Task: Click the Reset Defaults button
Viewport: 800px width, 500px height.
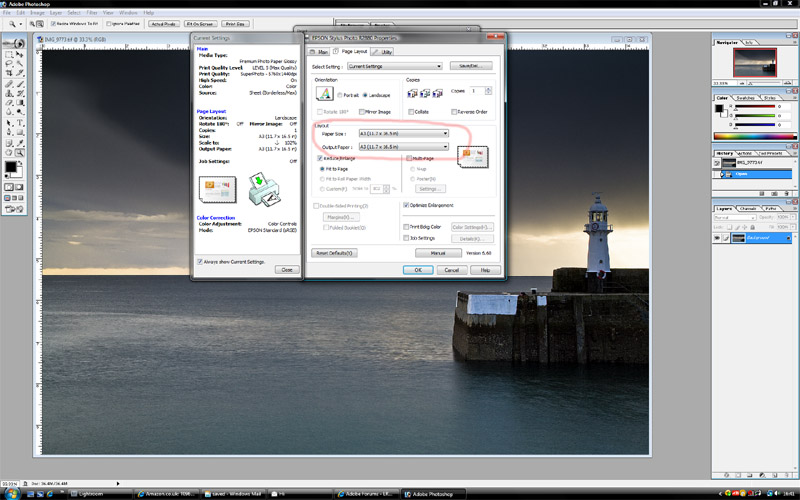Action: (335, 253)
